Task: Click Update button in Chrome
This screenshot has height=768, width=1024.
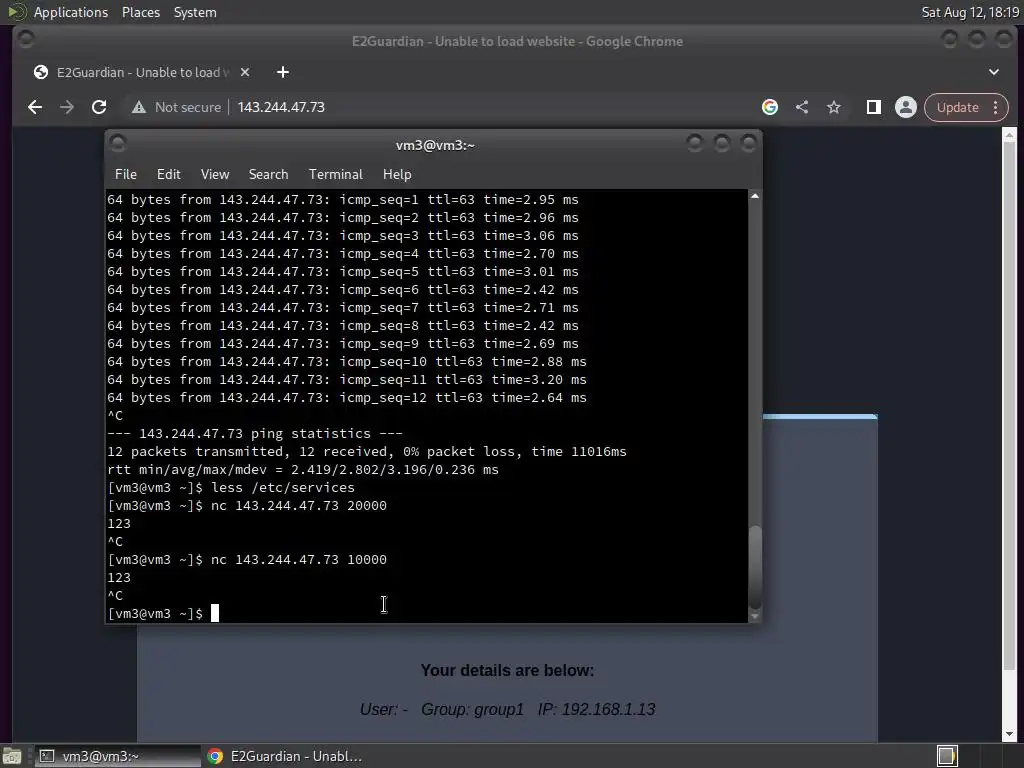Action: (x=957, y=107)
